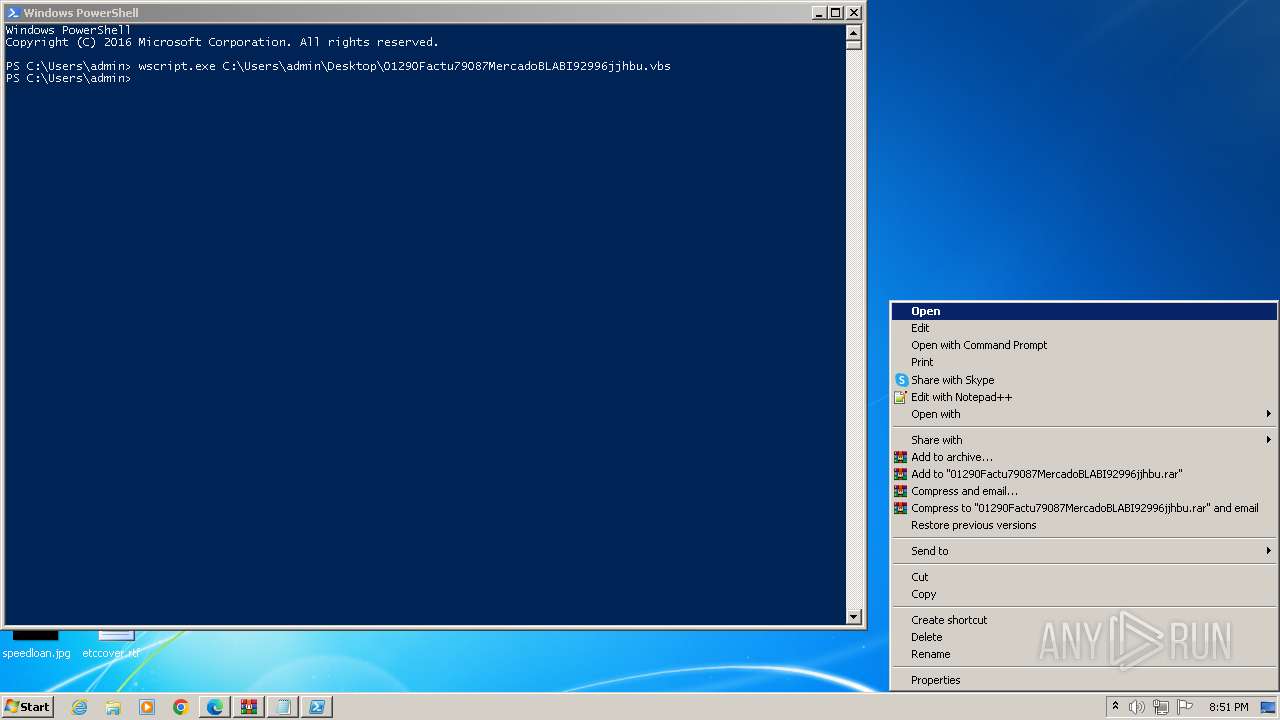Click PowerShell scrollbar down arrow
Viewport: 1280px width, 720px height.
(x=854, y=617)
